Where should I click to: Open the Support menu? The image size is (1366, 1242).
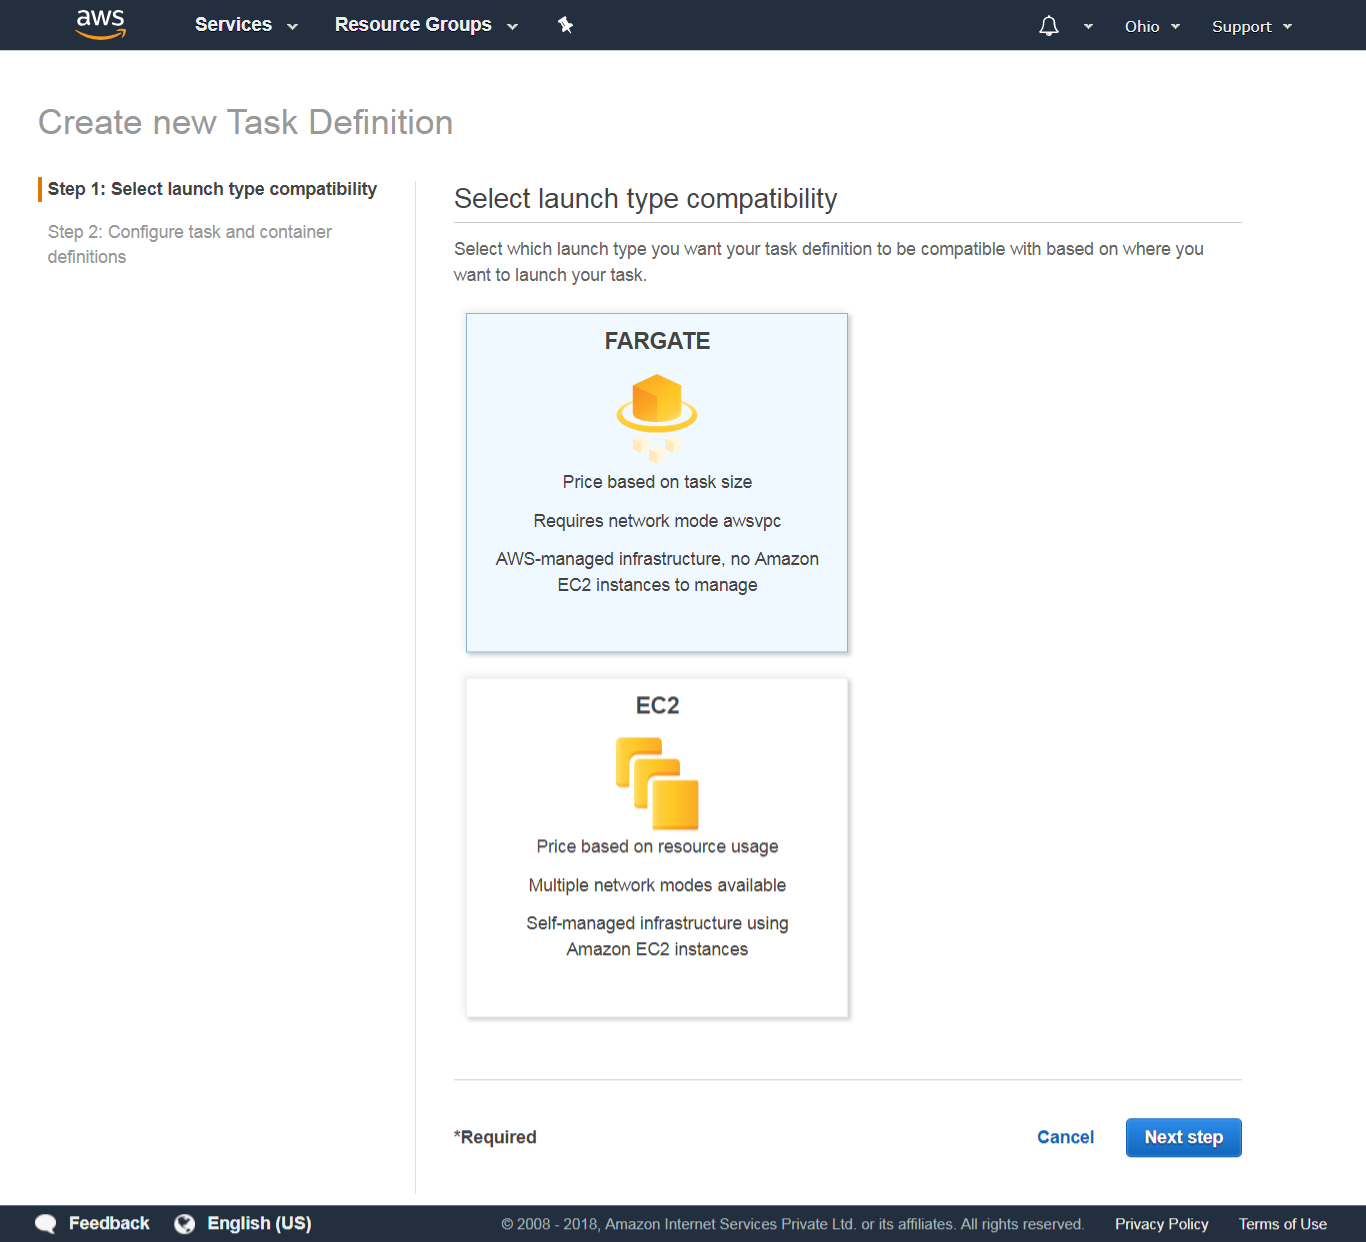pos(1252,26)
